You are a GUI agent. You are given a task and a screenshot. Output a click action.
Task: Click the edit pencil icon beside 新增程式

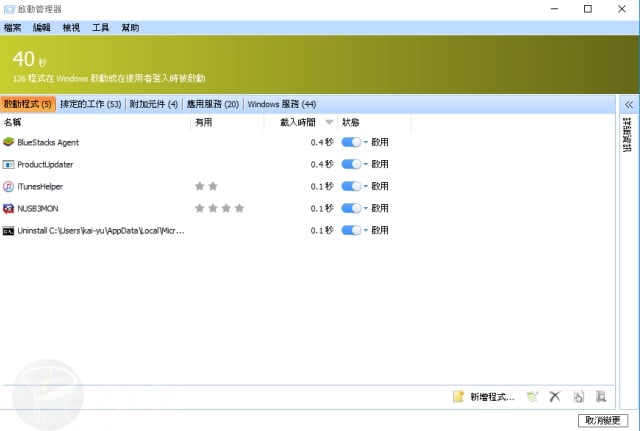tap(532, 397)
